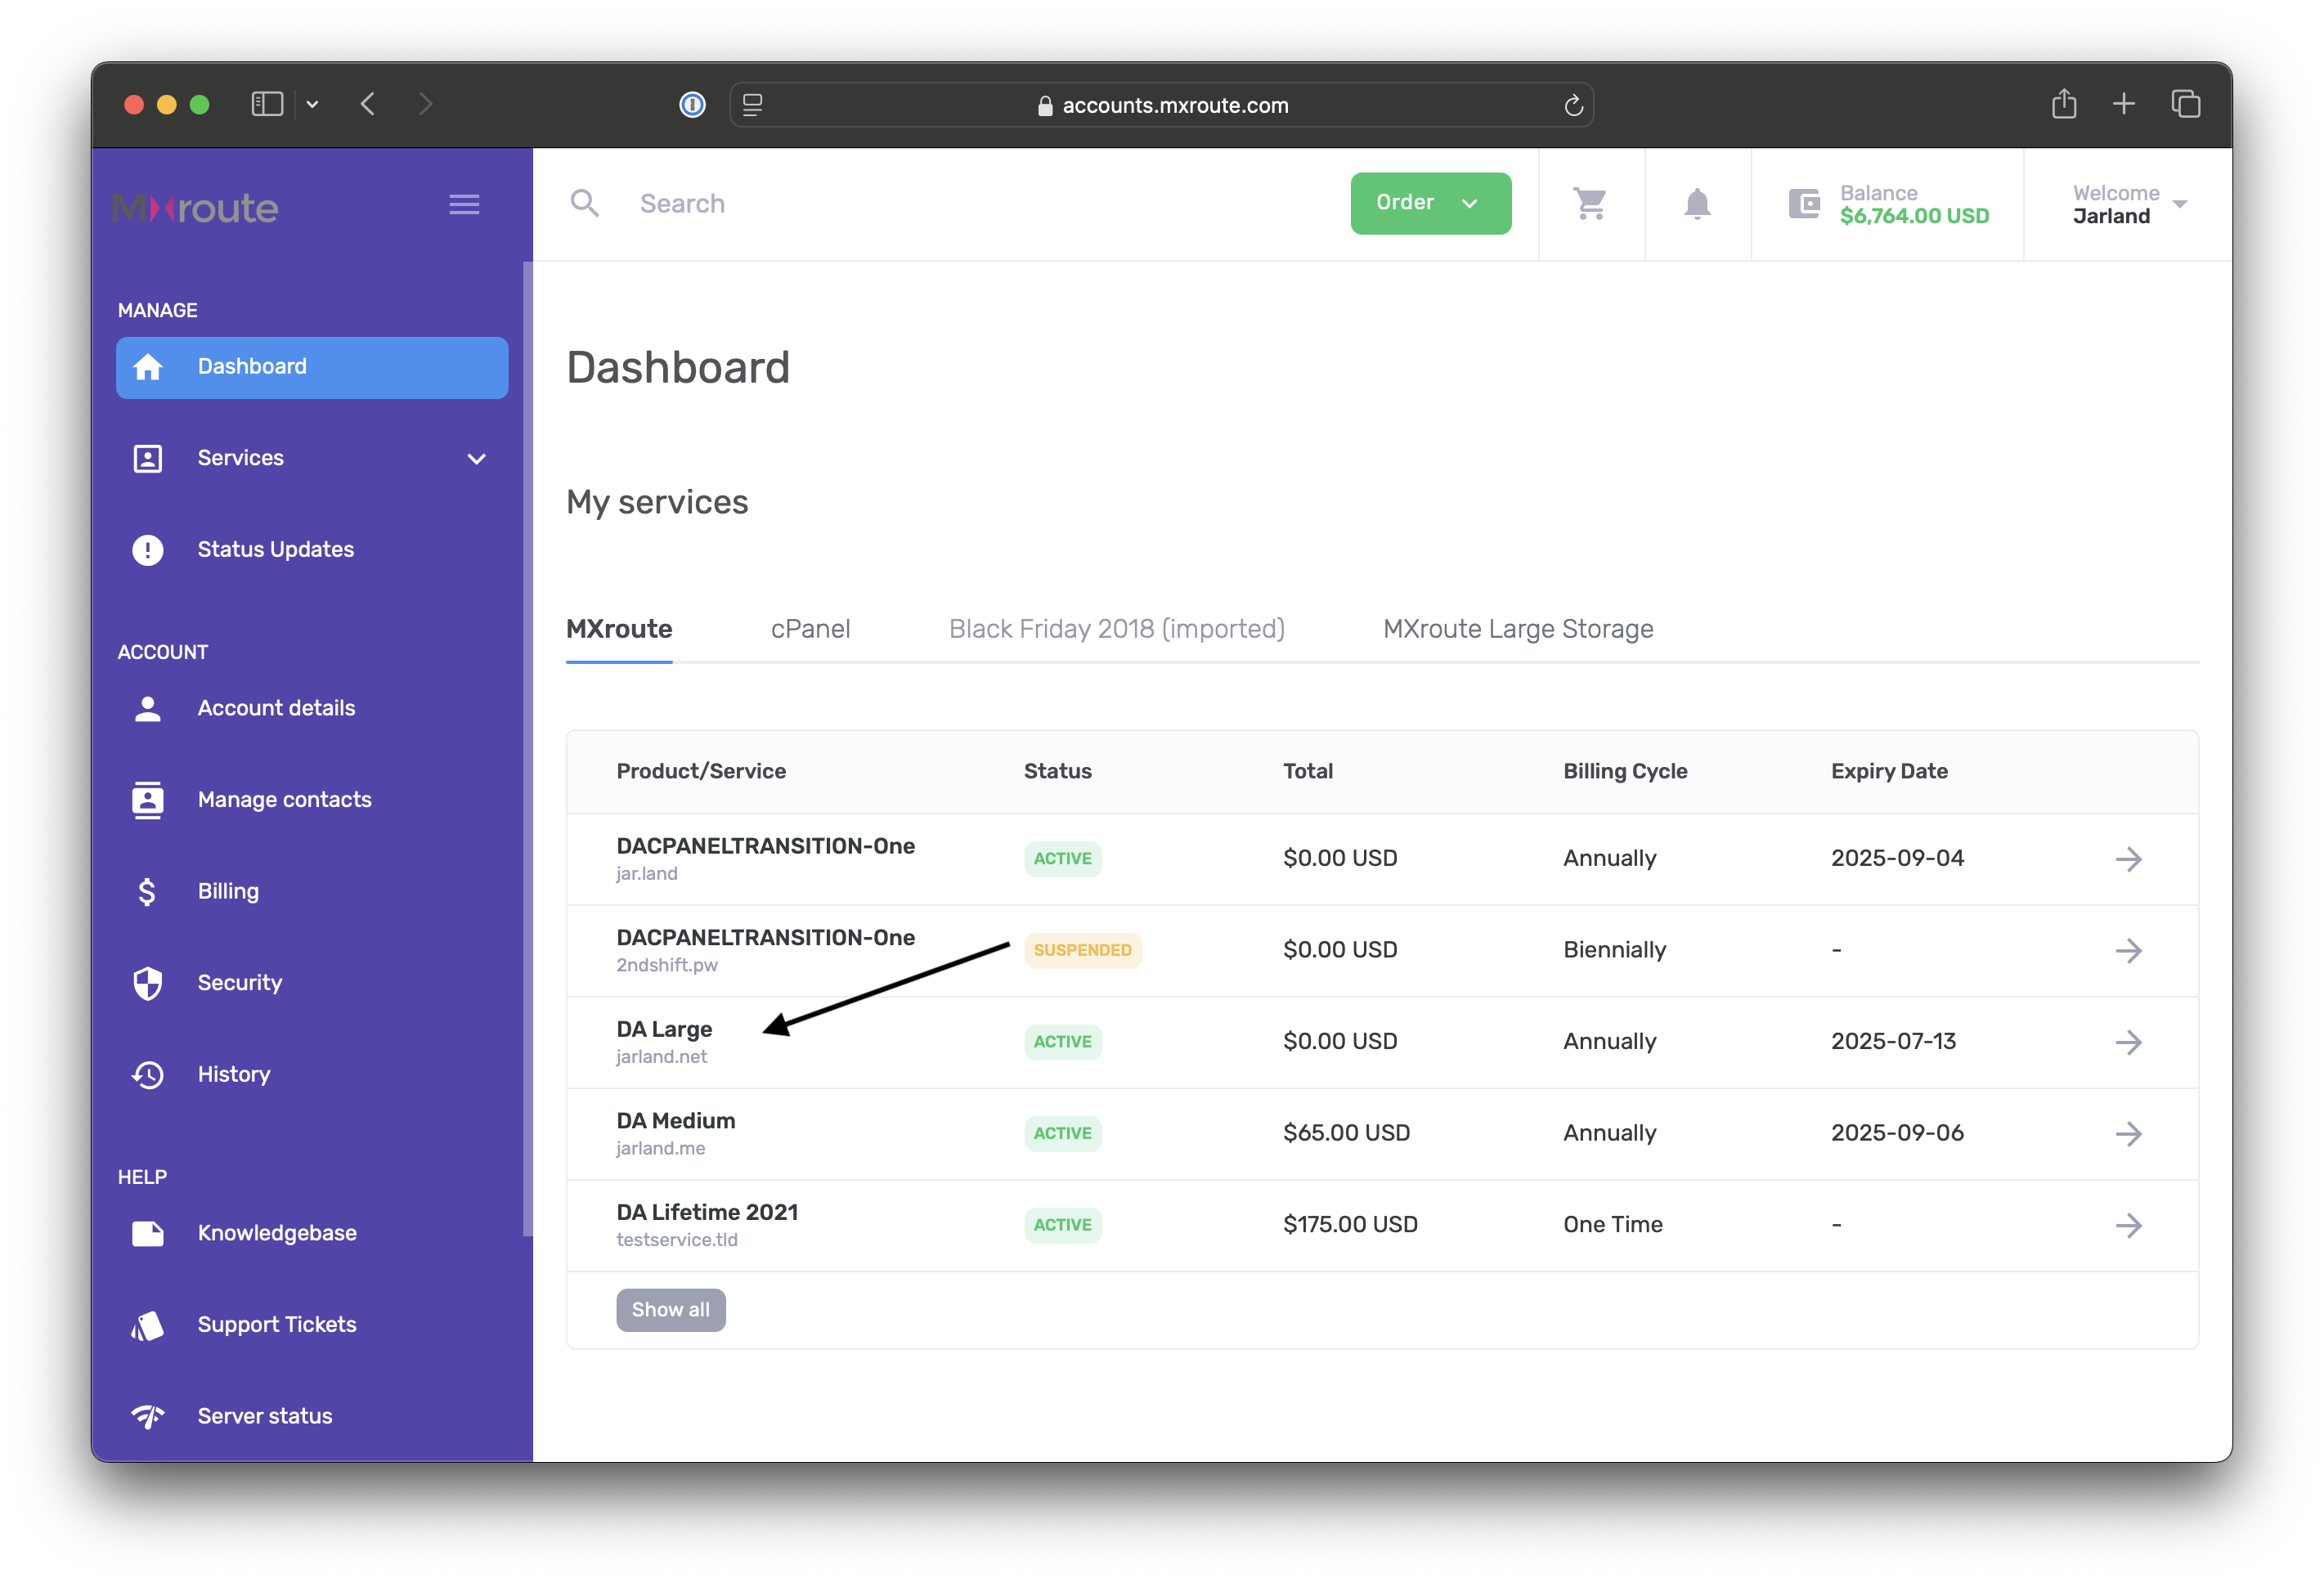
Task: Click the DA Lifetime 2021 service name
Action: 707,1213
